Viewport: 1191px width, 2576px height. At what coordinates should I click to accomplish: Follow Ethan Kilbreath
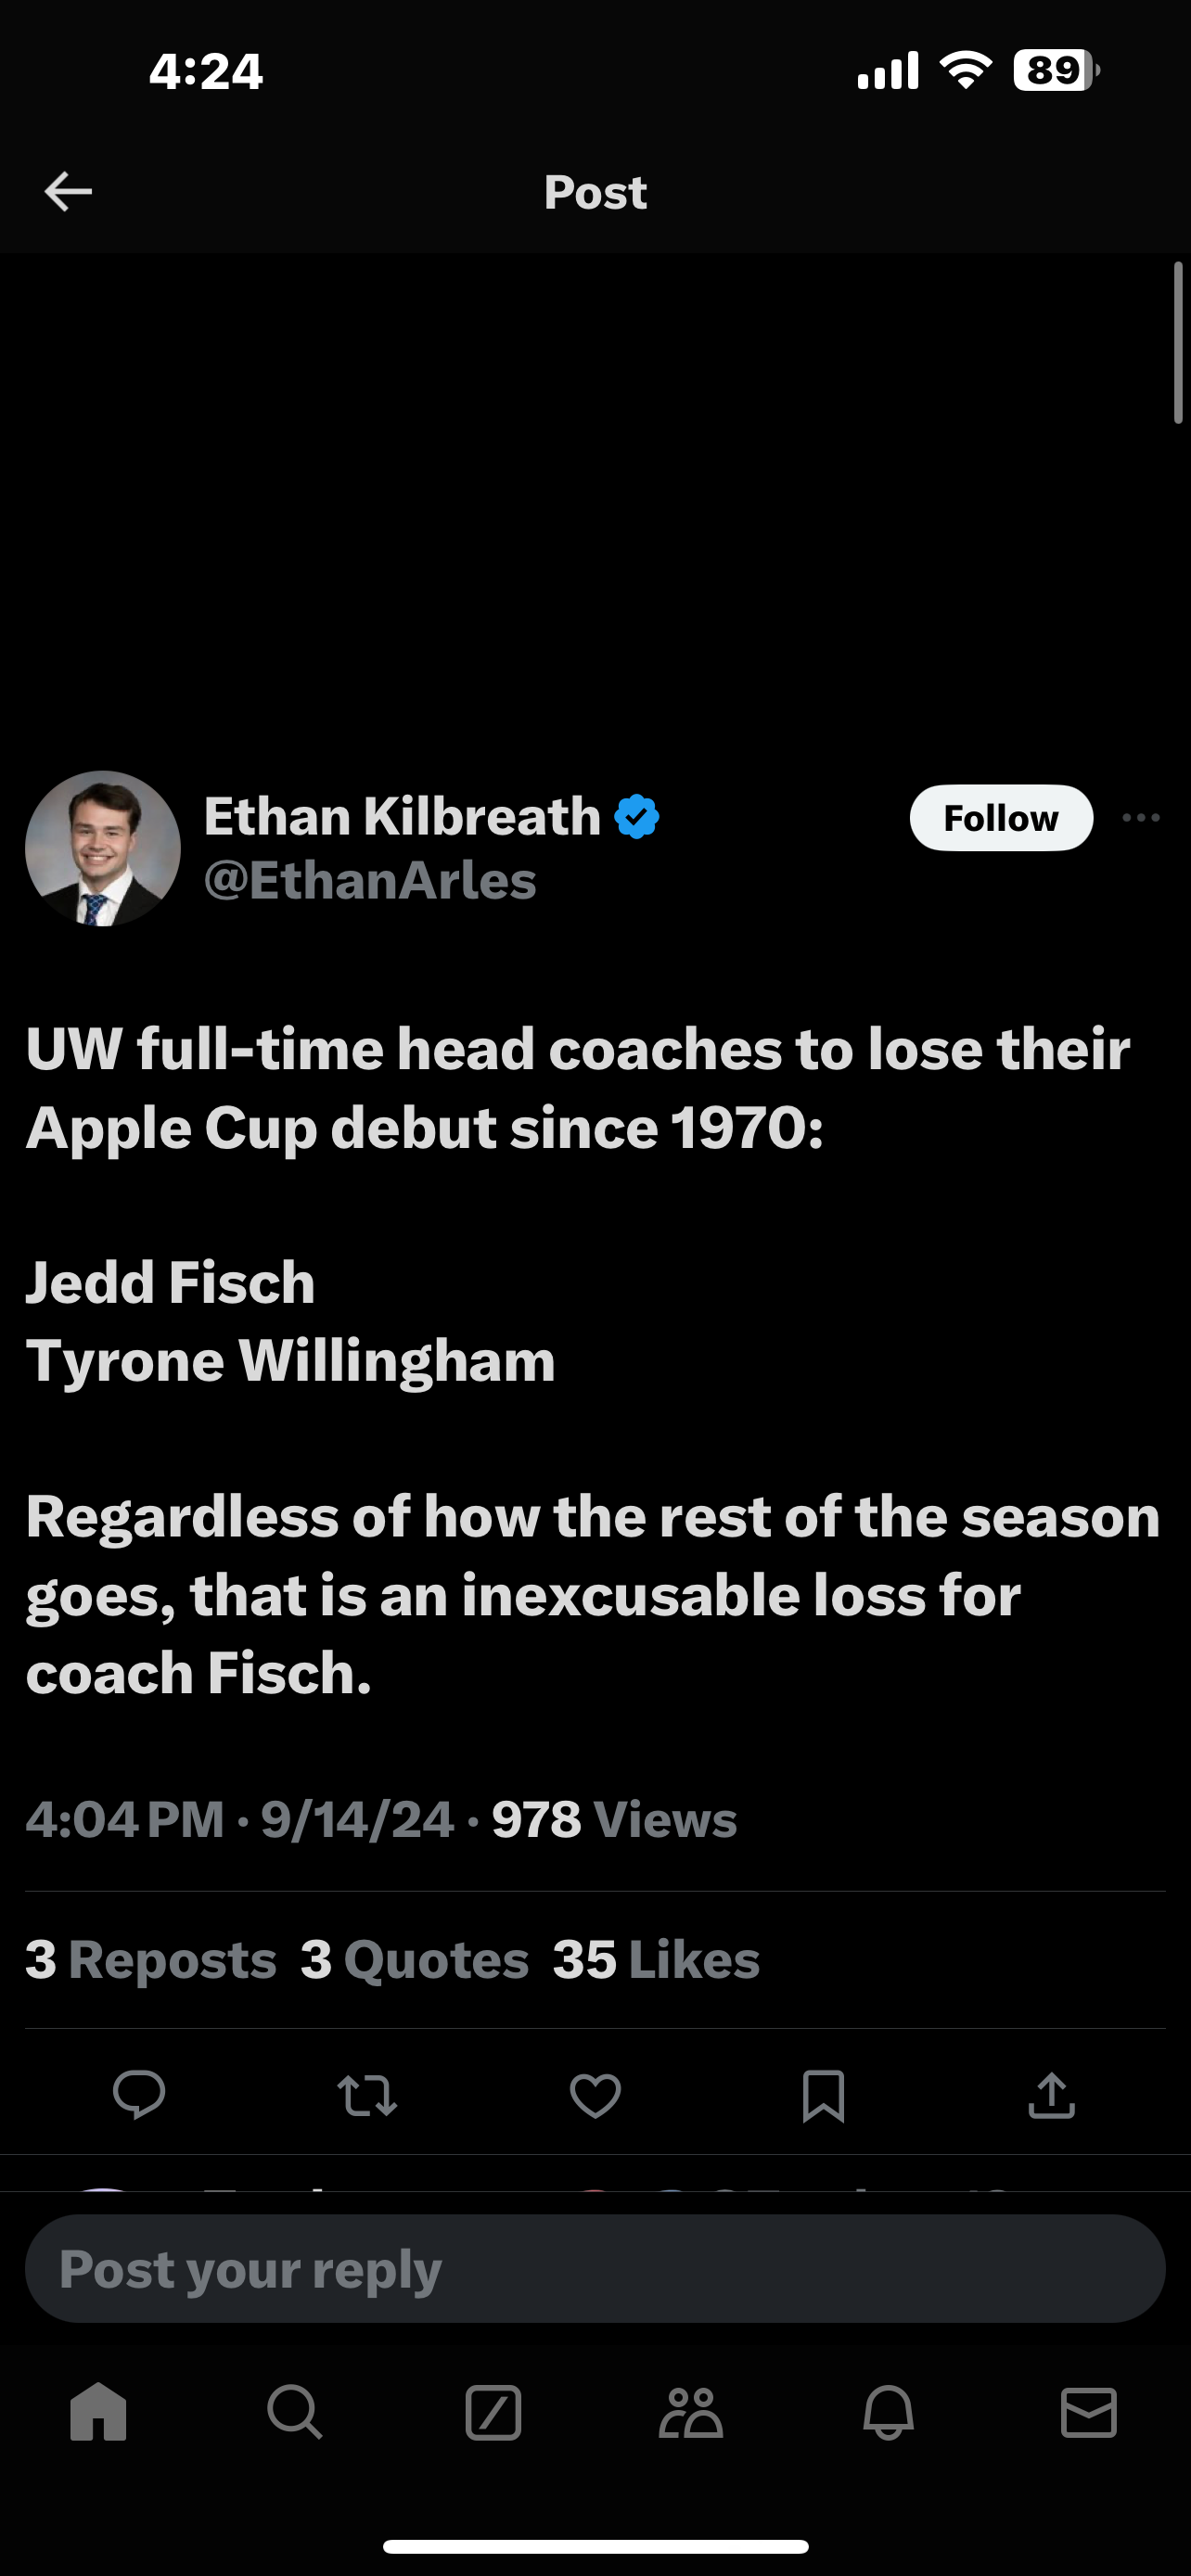1000,818
